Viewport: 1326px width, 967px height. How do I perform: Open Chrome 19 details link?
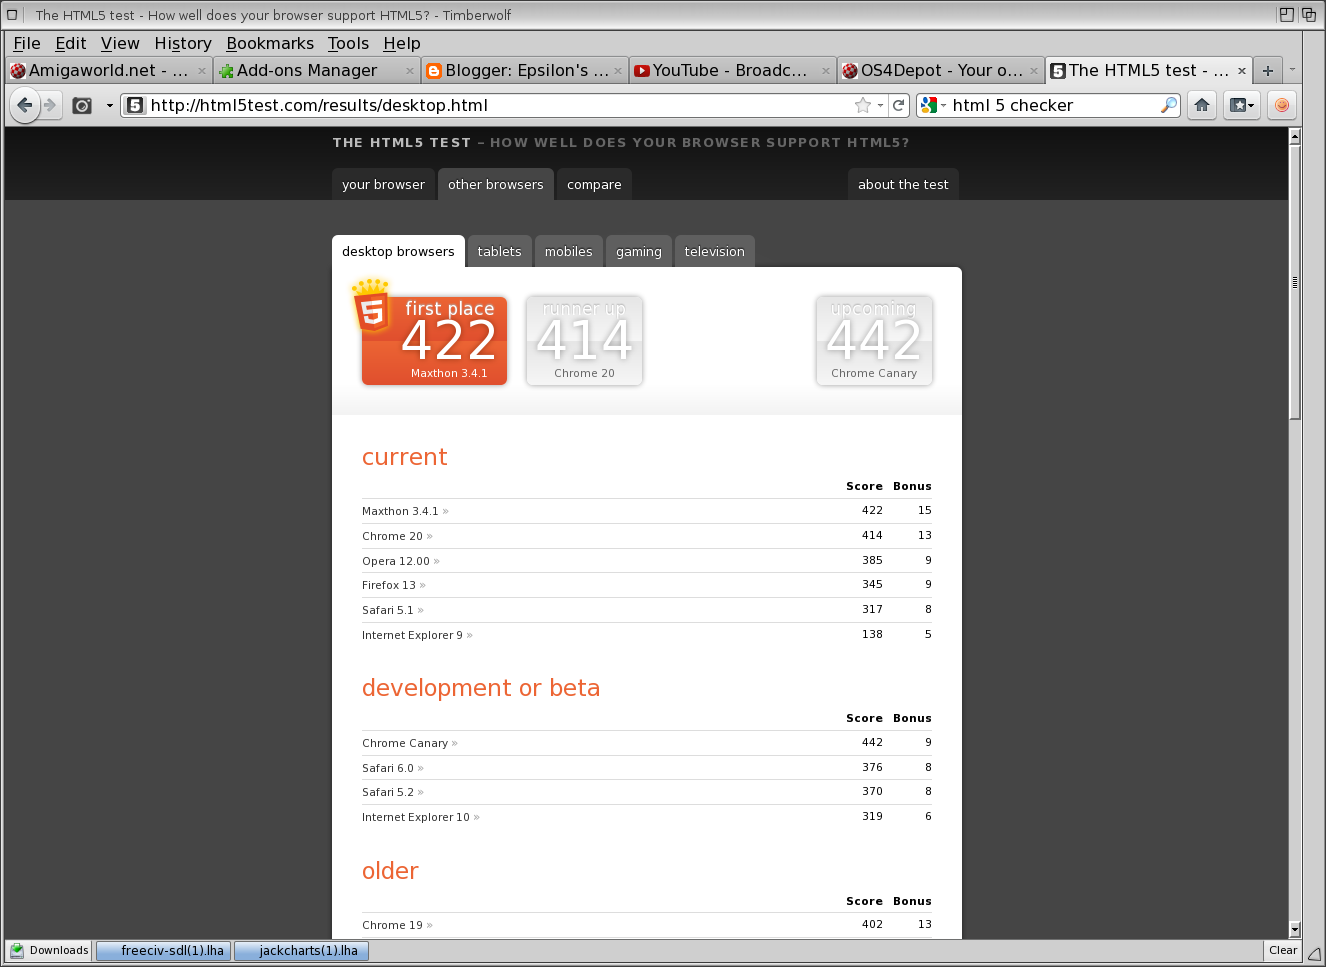click(x=397, y=925)
